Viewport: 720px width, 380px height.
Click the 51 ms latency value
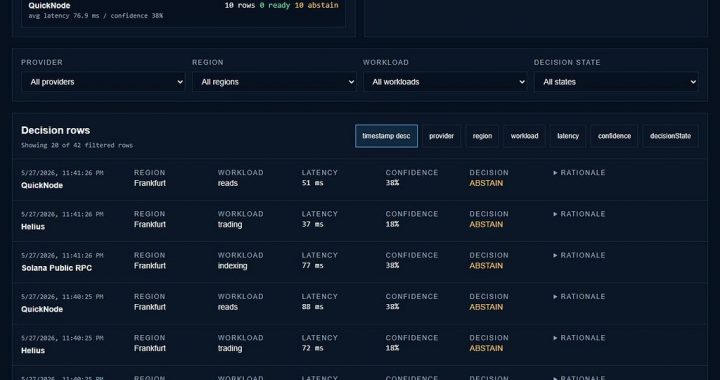[312, 183]
